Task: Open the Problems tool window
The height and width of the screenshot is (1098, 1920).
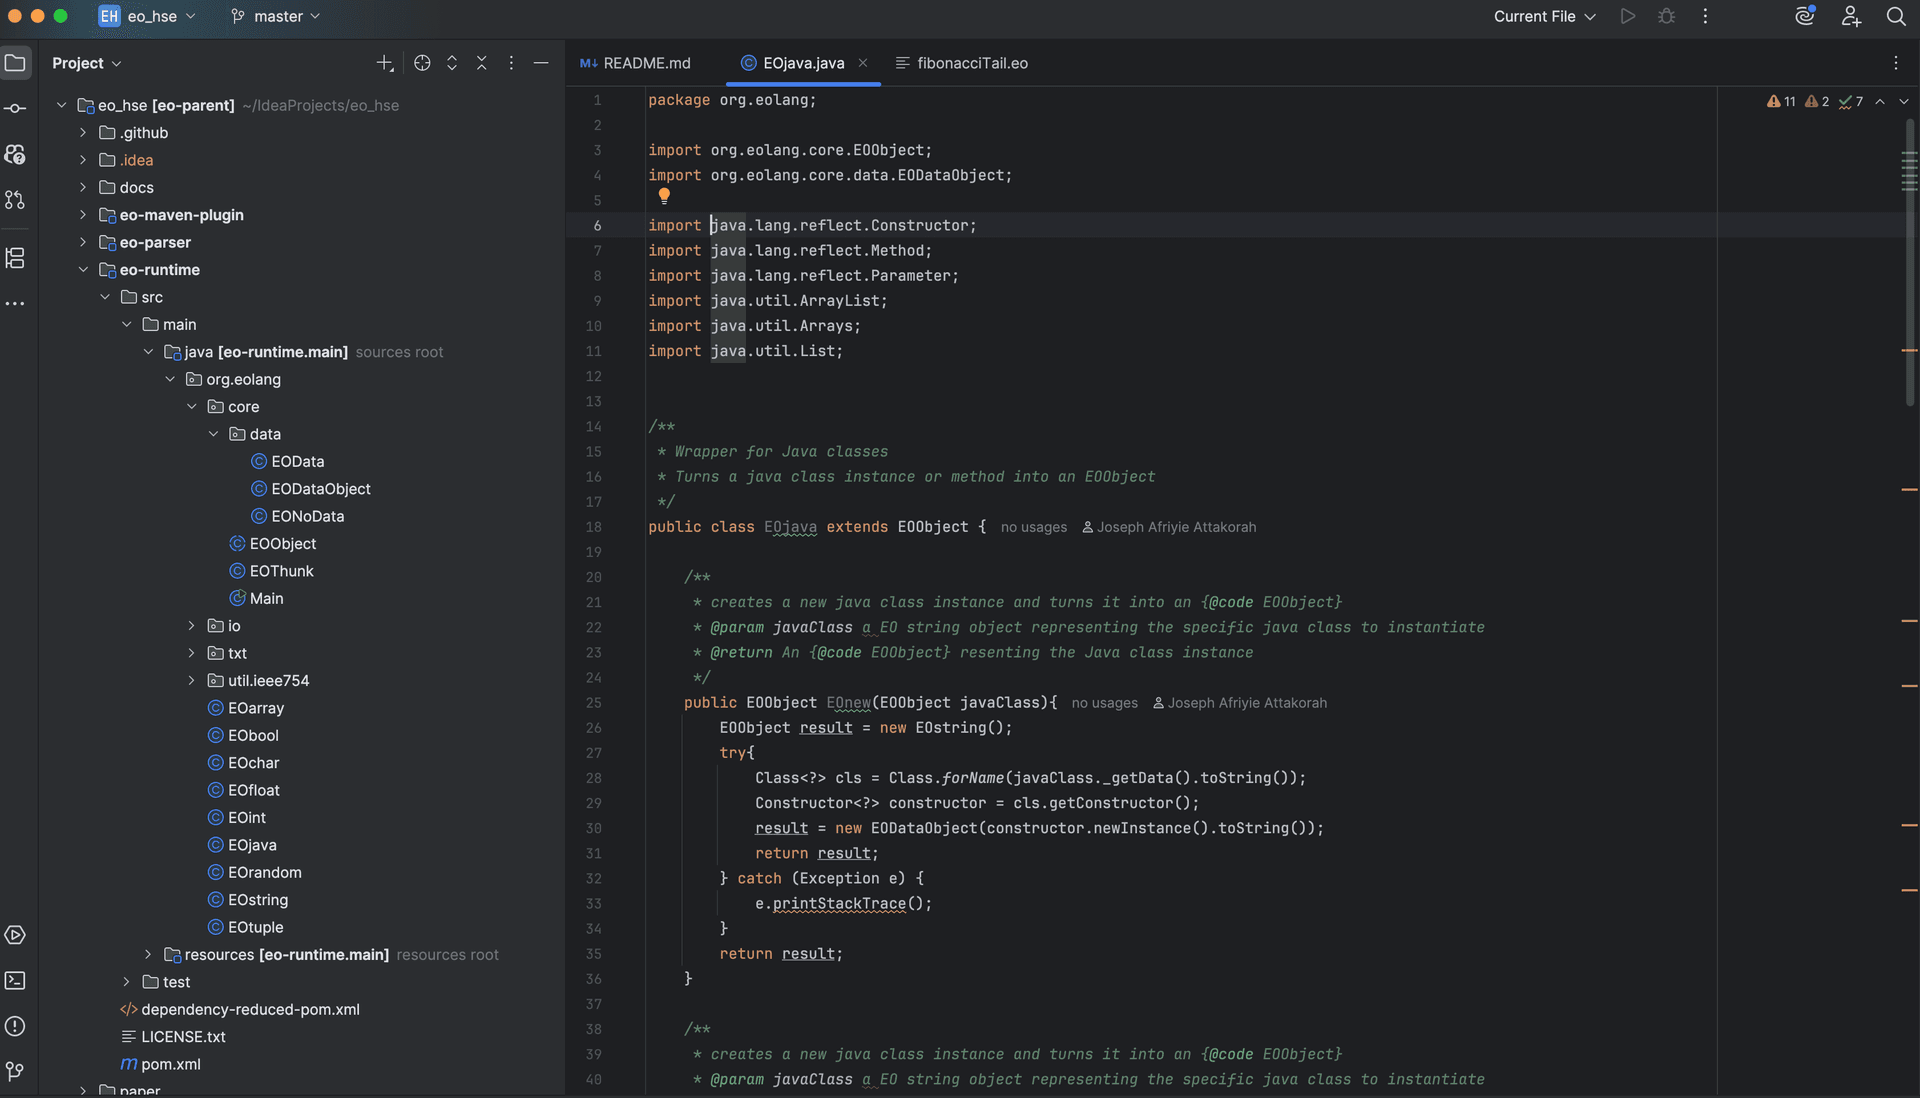Action: pyautogui.click(x=16, y=1027)
